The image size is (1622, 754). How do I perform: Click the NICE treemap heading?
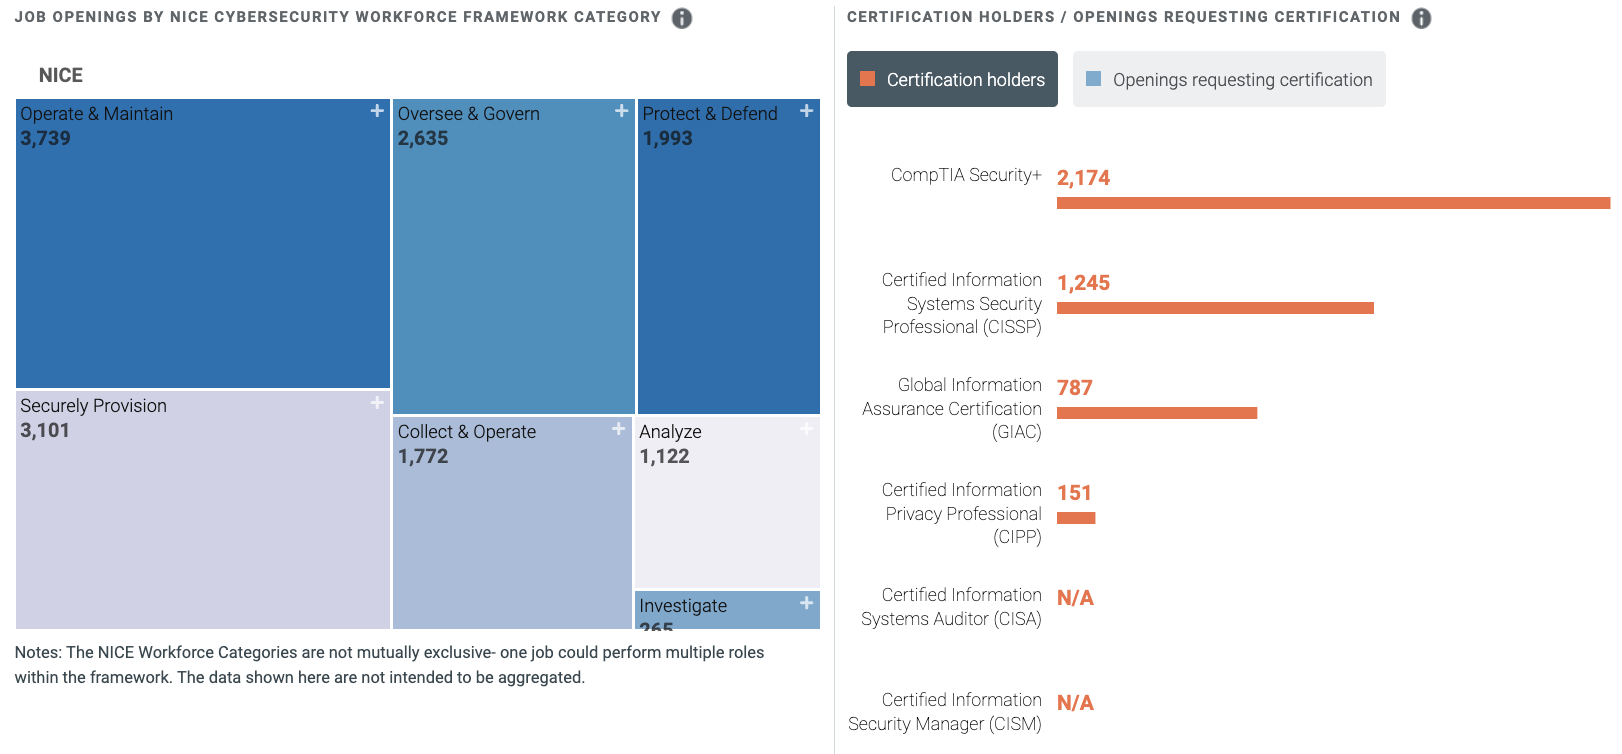61,76
